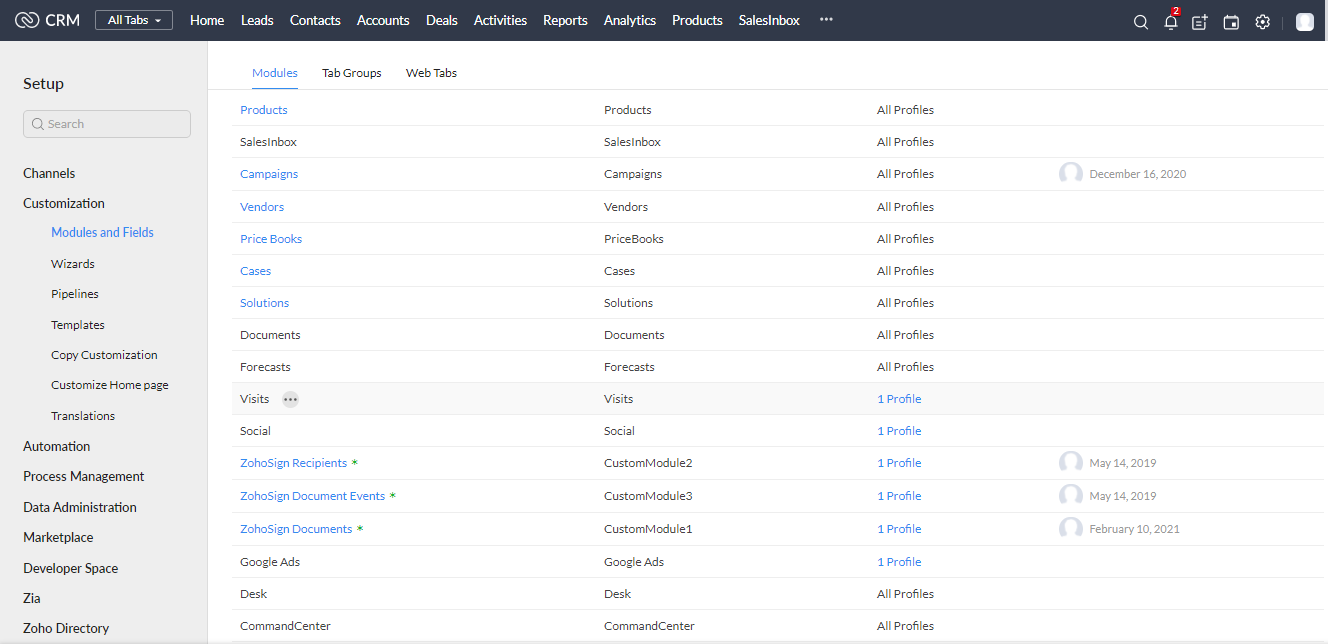Open the notifications bell
1328x644 pixels.
[1170, 22]
